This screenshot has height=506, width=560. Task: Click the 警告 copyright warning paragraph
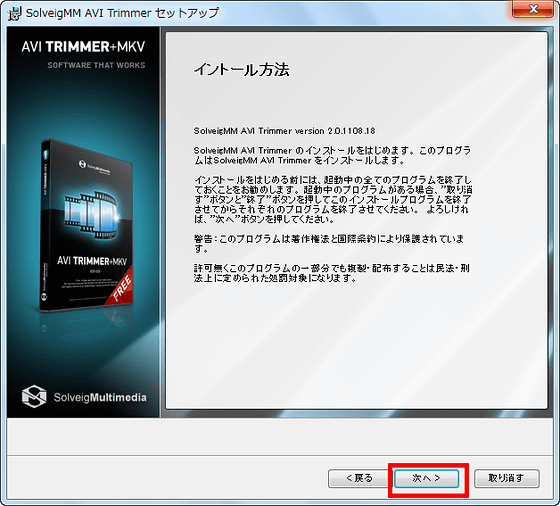click(329, 244)
